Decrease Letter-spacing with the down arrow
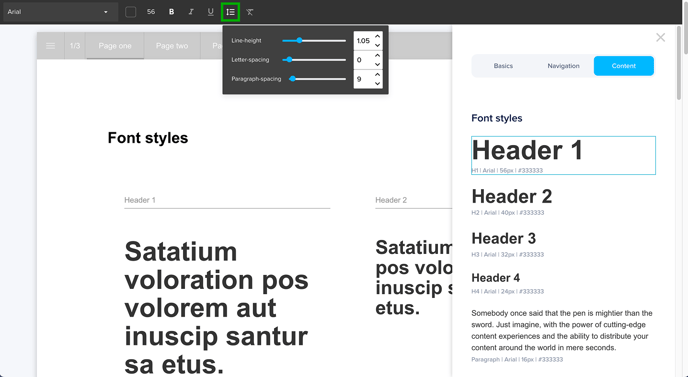The width and height of the screenshot is (688, 377). click(x=377, y=65)
